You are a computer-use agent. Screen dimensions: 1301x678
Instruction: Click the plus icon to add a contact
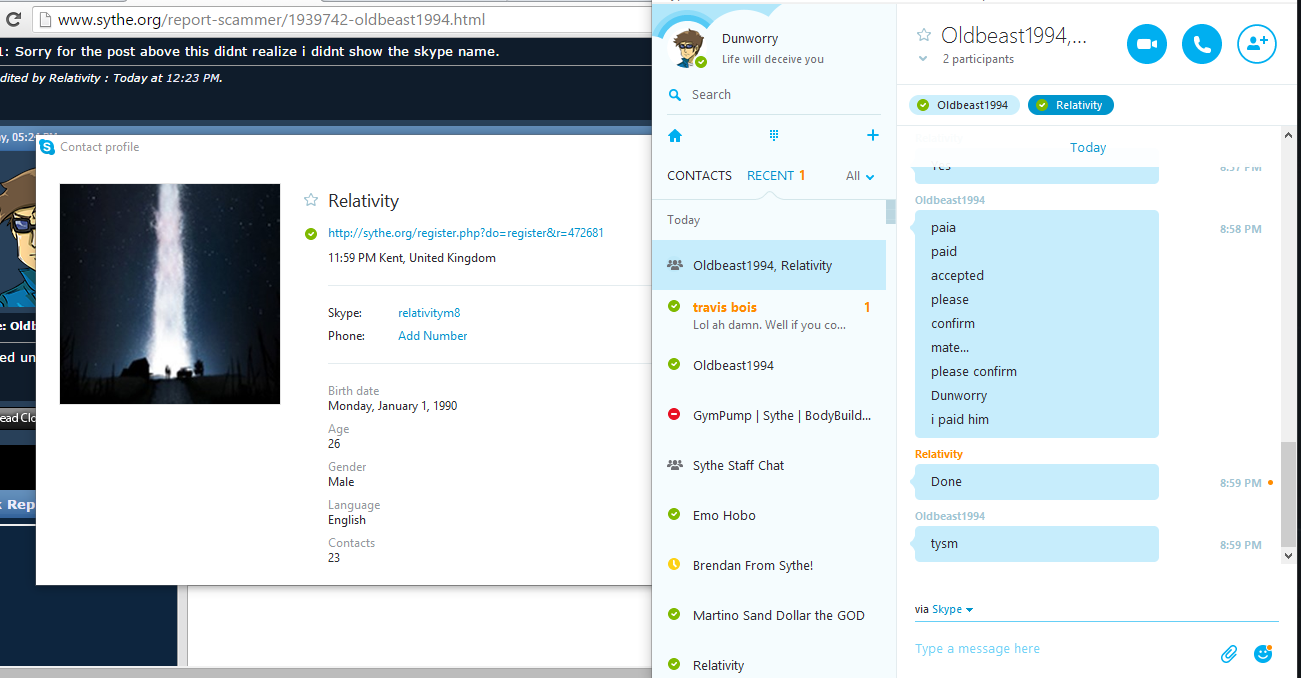873,135
